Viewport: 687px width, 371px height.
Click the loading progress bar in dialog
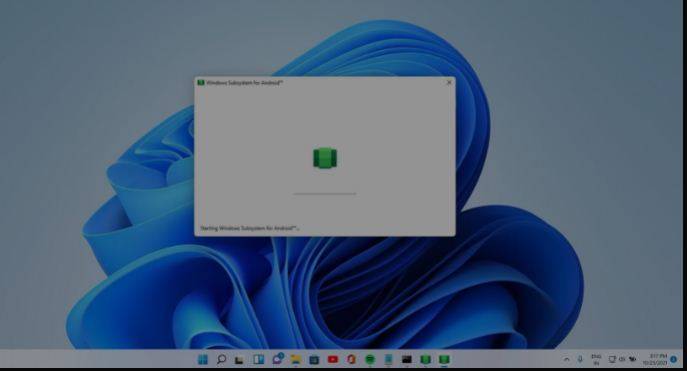click(325, 194)
